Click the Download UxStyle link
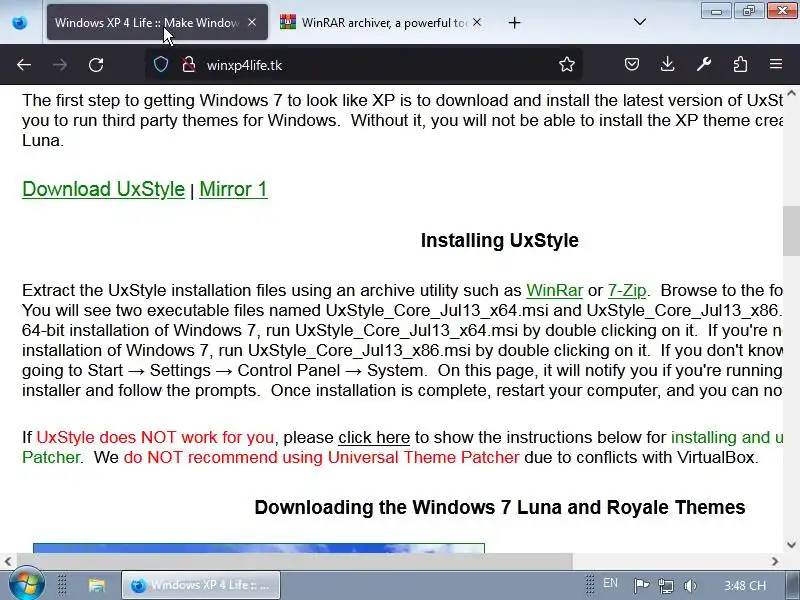This screenshot has width=800, height=600. [x=103, y=189]
